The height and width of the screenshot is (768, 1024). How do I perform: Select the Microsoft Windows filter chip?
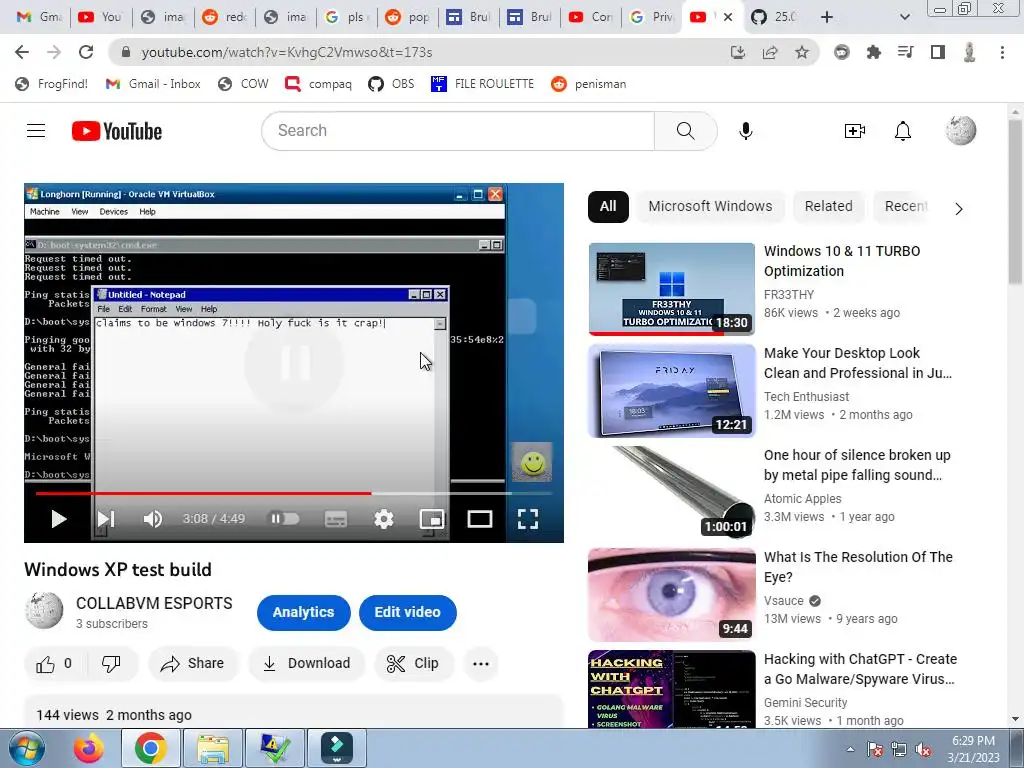[x=710, y=206]
